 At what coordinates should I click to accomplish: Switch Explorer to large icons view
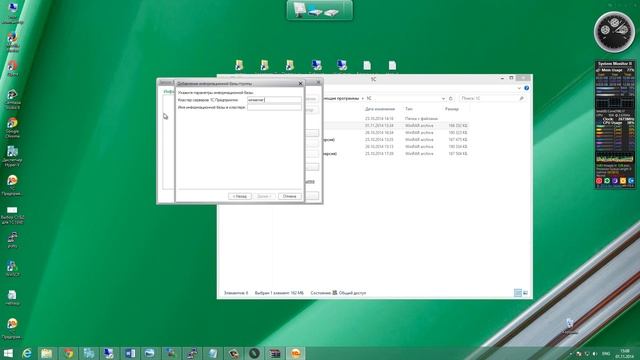coord(525,293)
